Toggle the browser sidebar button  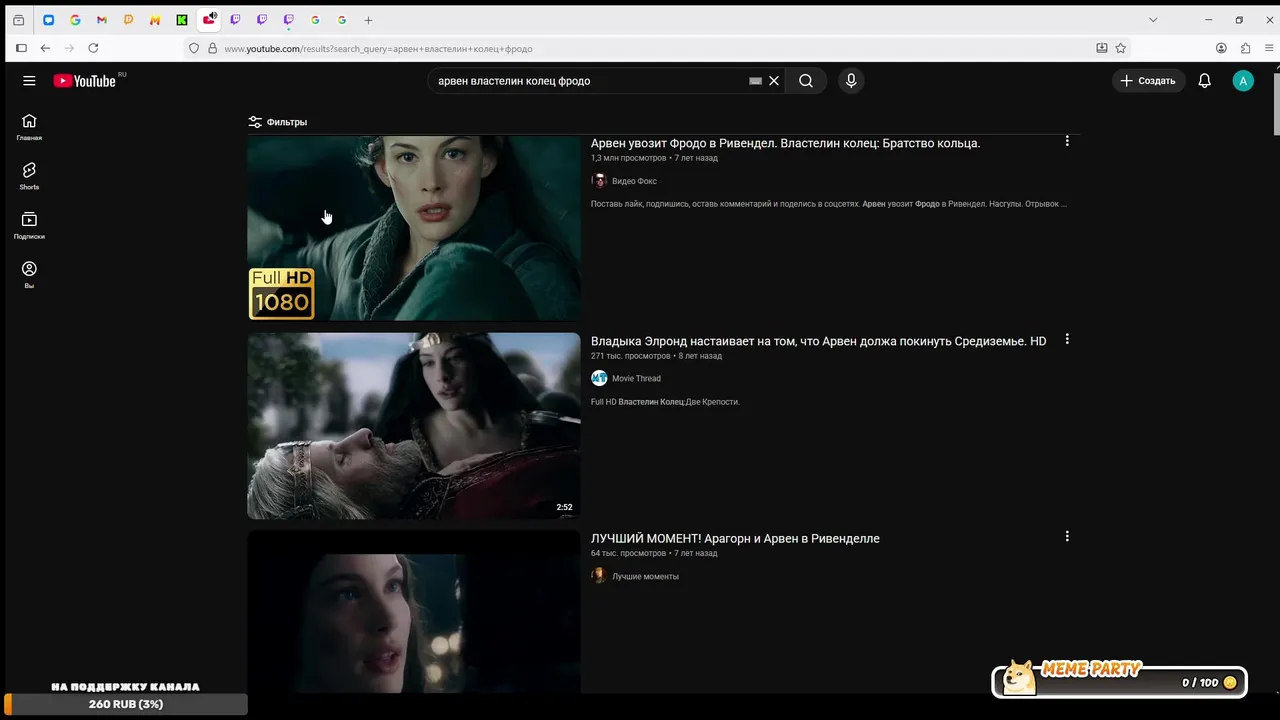click(21, 48)
